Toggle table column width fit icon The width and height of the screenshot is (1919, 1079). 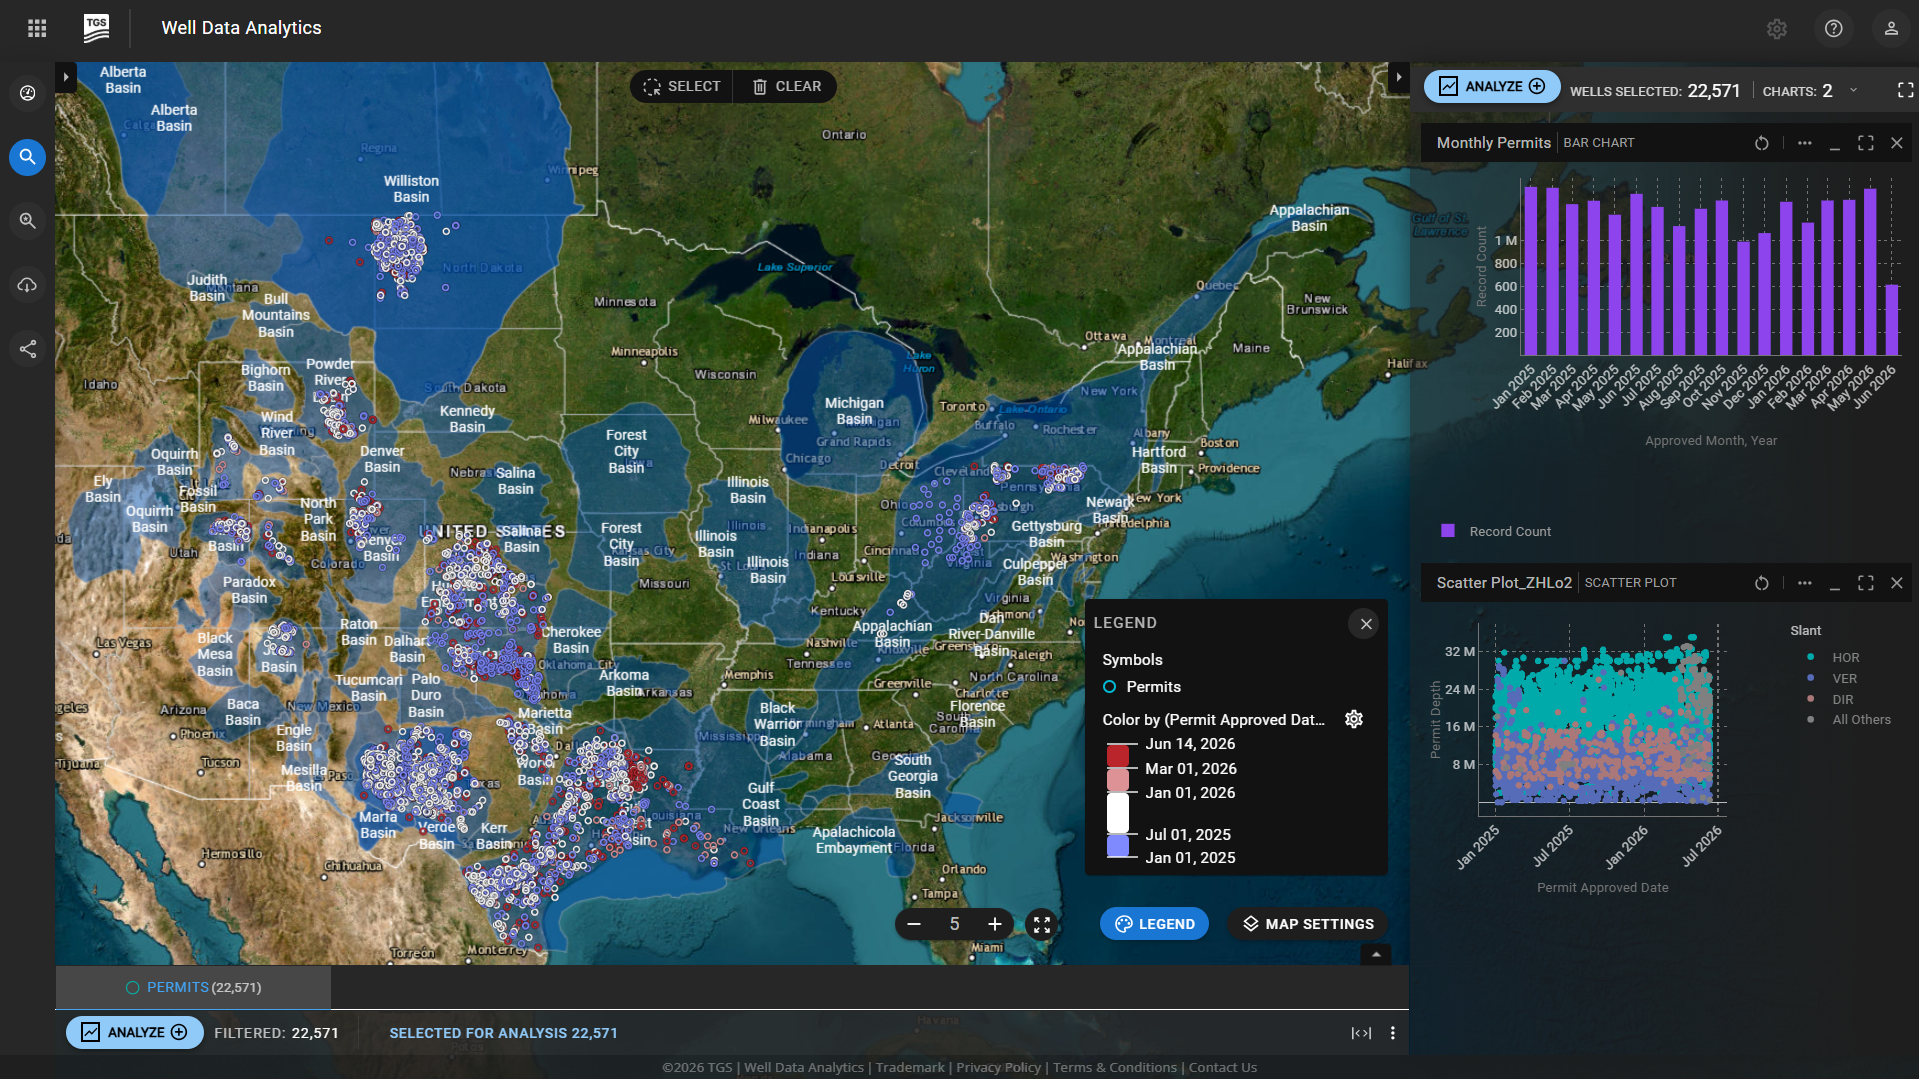coord(1360,1033)
